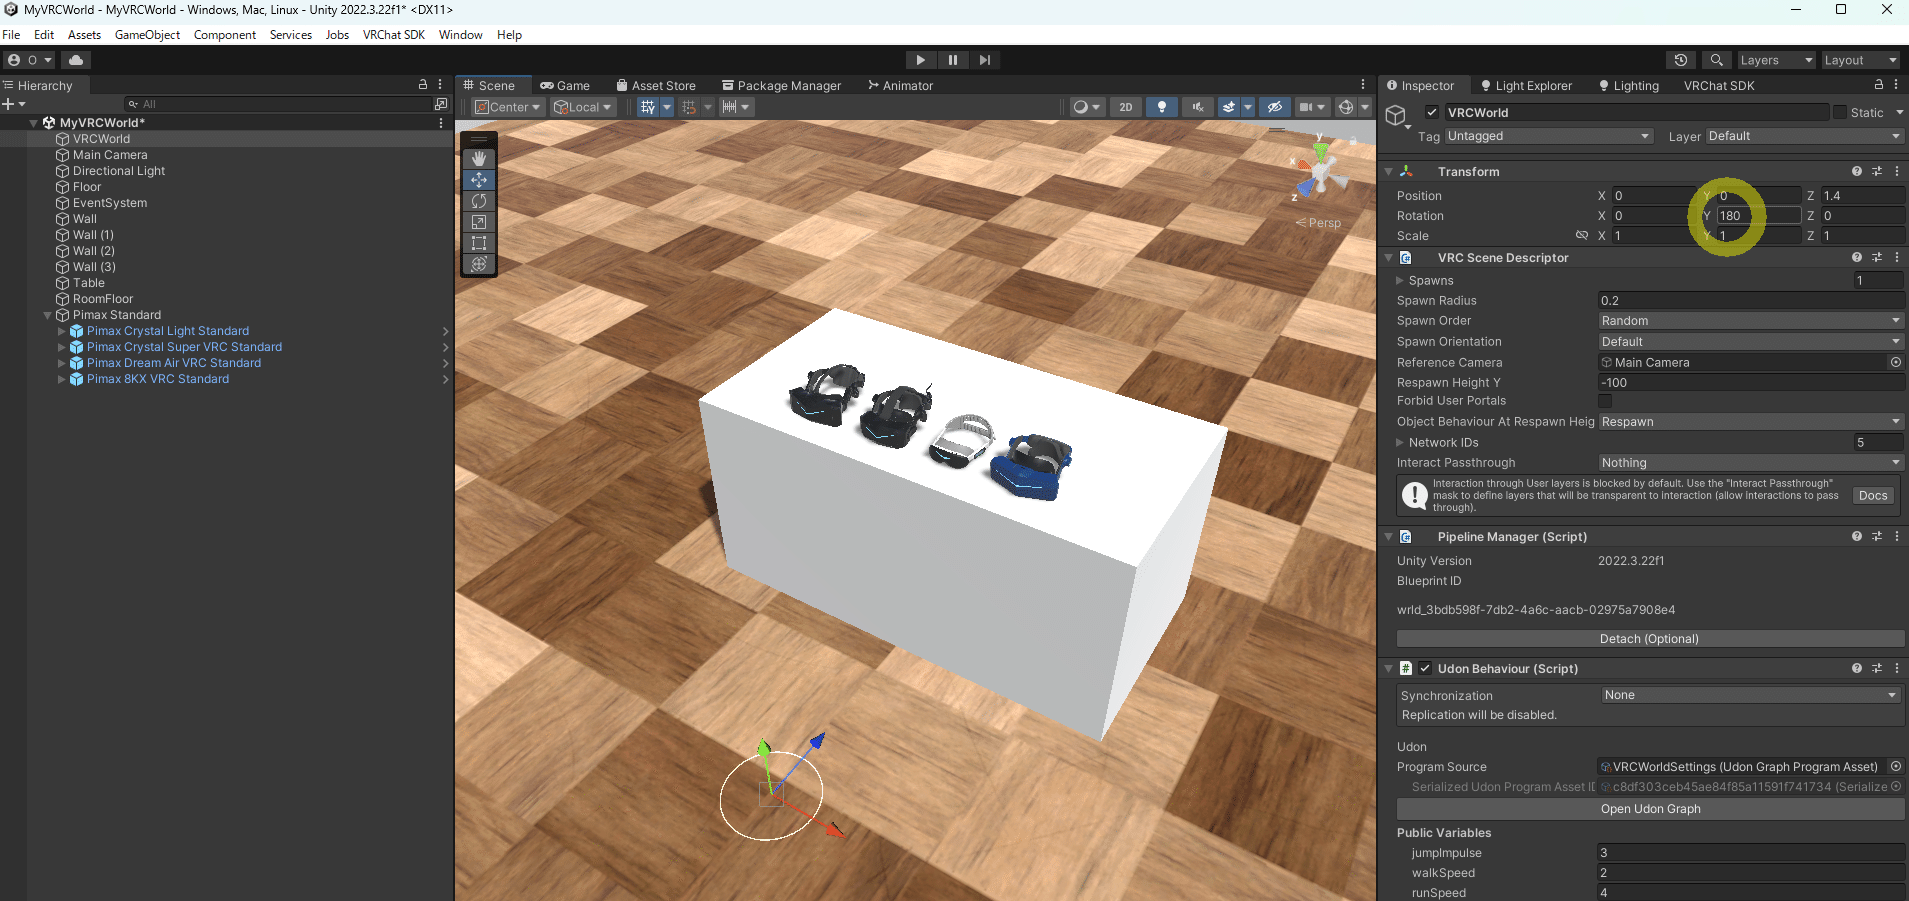Click the Docs button
The height and width of the screenshot is (901, 1909).
pos(1873,496)
